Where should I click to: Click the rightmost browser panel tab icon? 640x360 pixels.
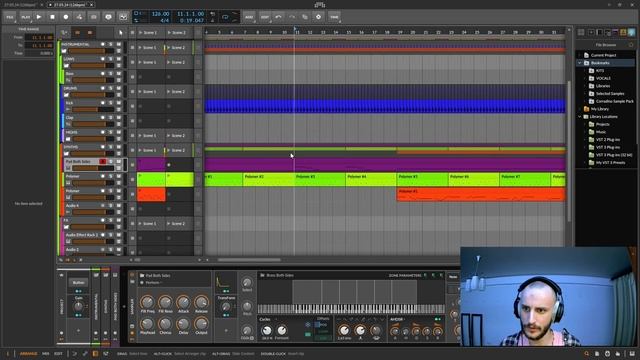pos(631,32)
